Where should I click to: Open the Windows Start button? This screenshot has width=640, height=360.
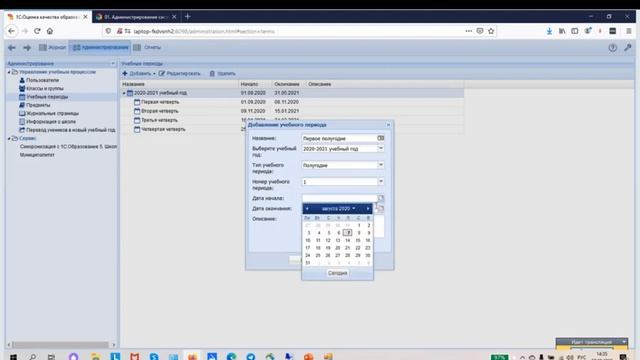click(x=13, y=357)
